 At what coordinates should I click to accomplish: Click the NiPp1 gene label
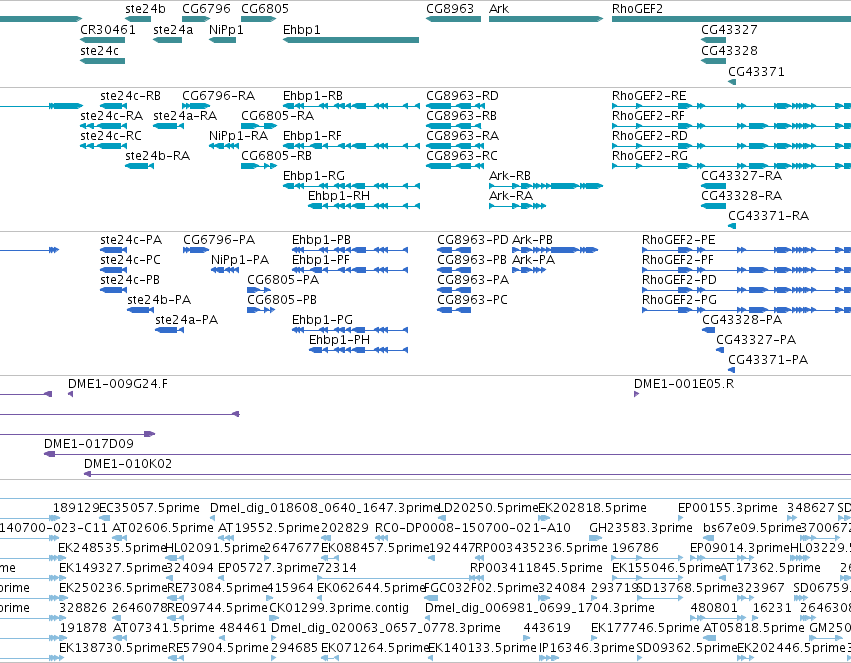pyautogui.click(x=226, y=29)
